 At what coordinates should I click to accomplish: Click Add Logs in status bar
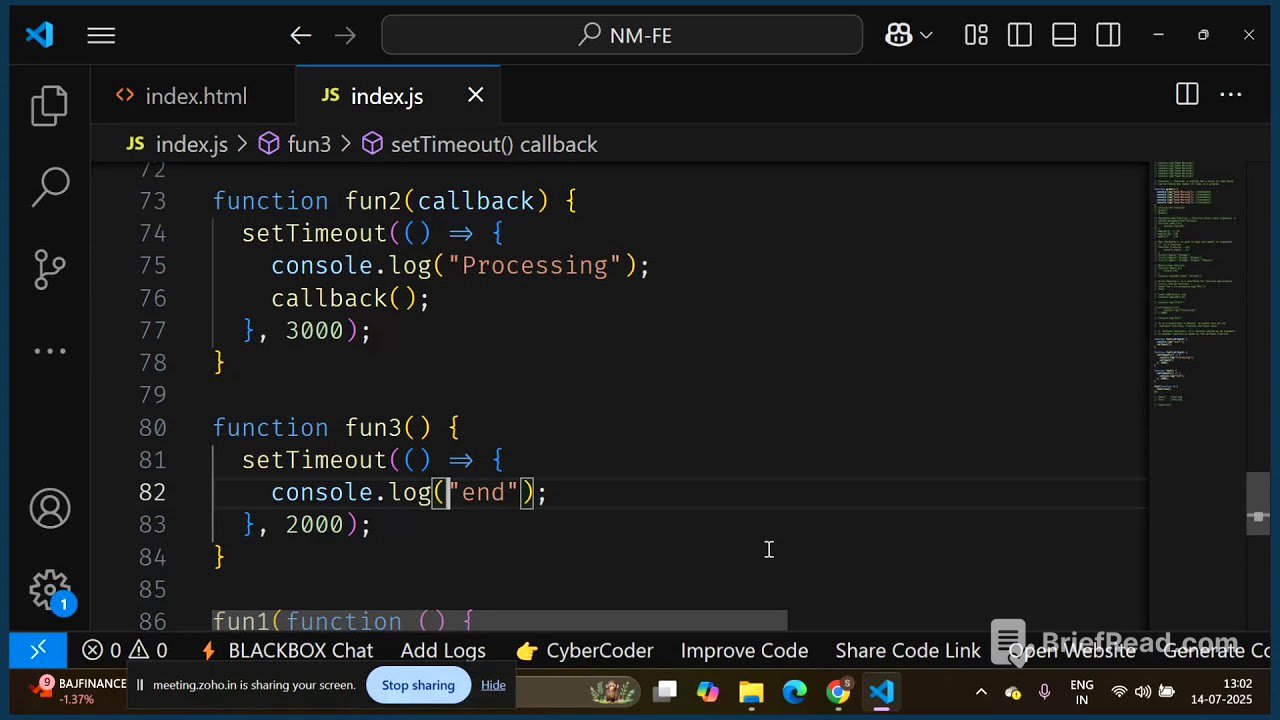click(443, 650)
